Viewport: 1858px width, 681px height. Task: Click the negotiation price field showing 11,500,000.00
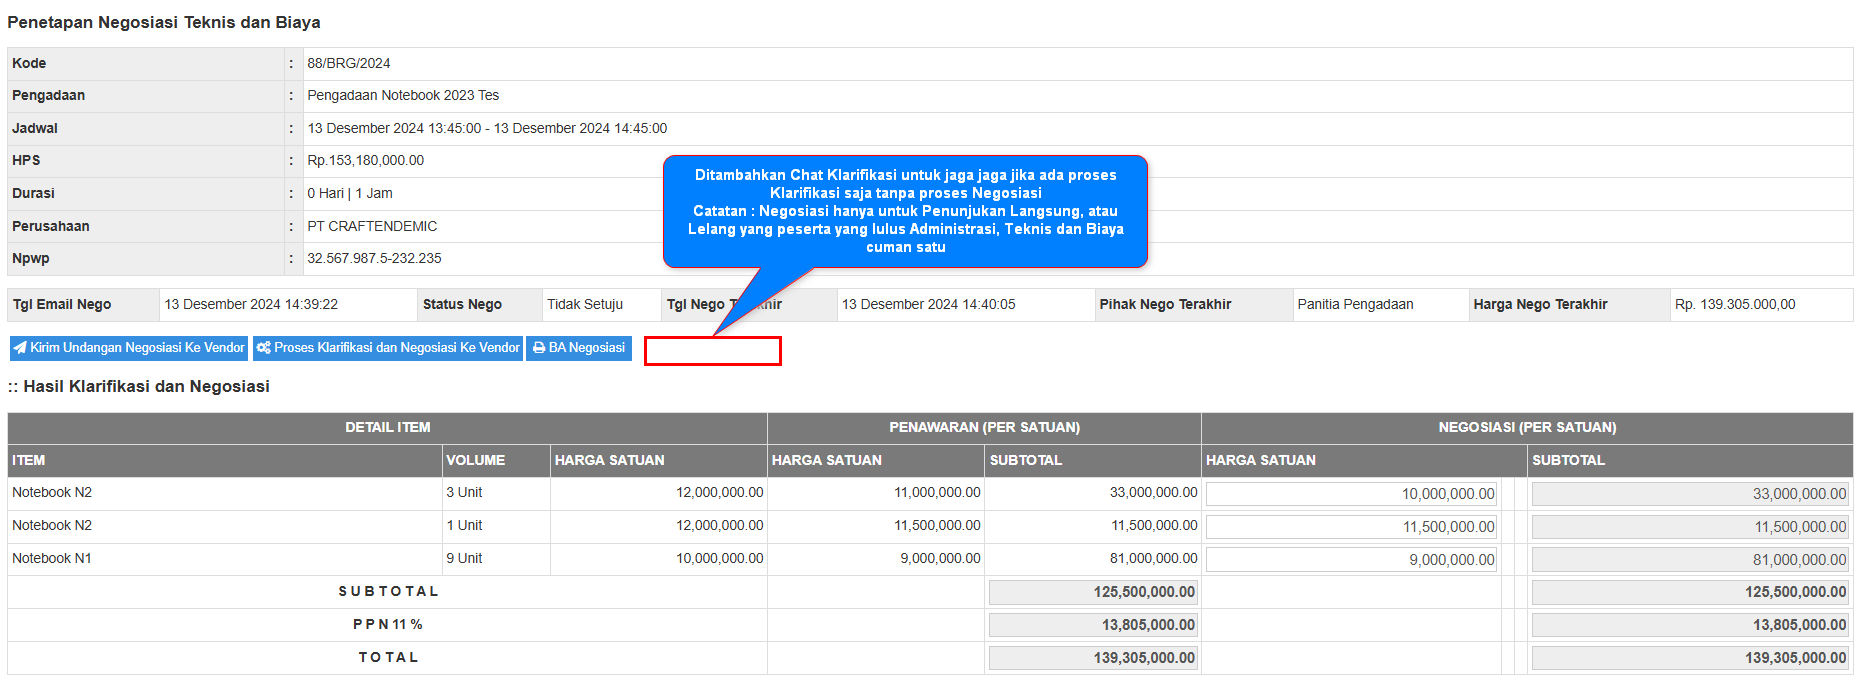pyautogui.click(x=1351, y=527)
